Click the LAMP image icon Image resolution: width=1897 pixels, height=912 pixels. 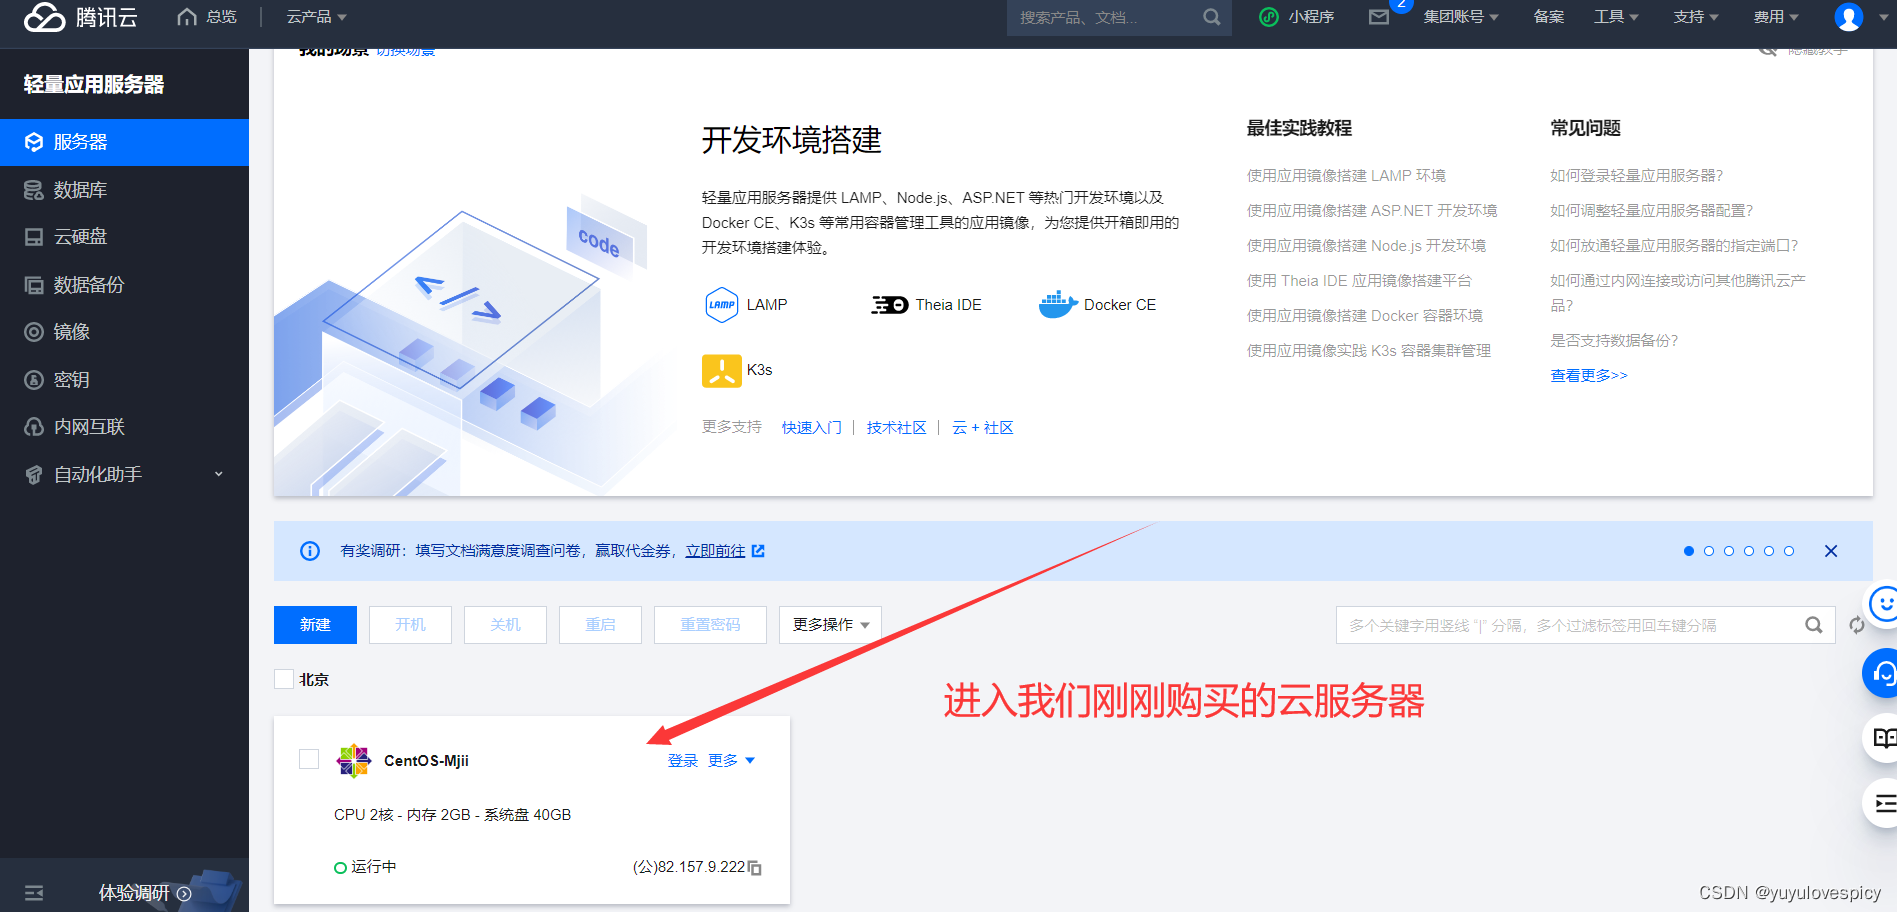[721, 305]
